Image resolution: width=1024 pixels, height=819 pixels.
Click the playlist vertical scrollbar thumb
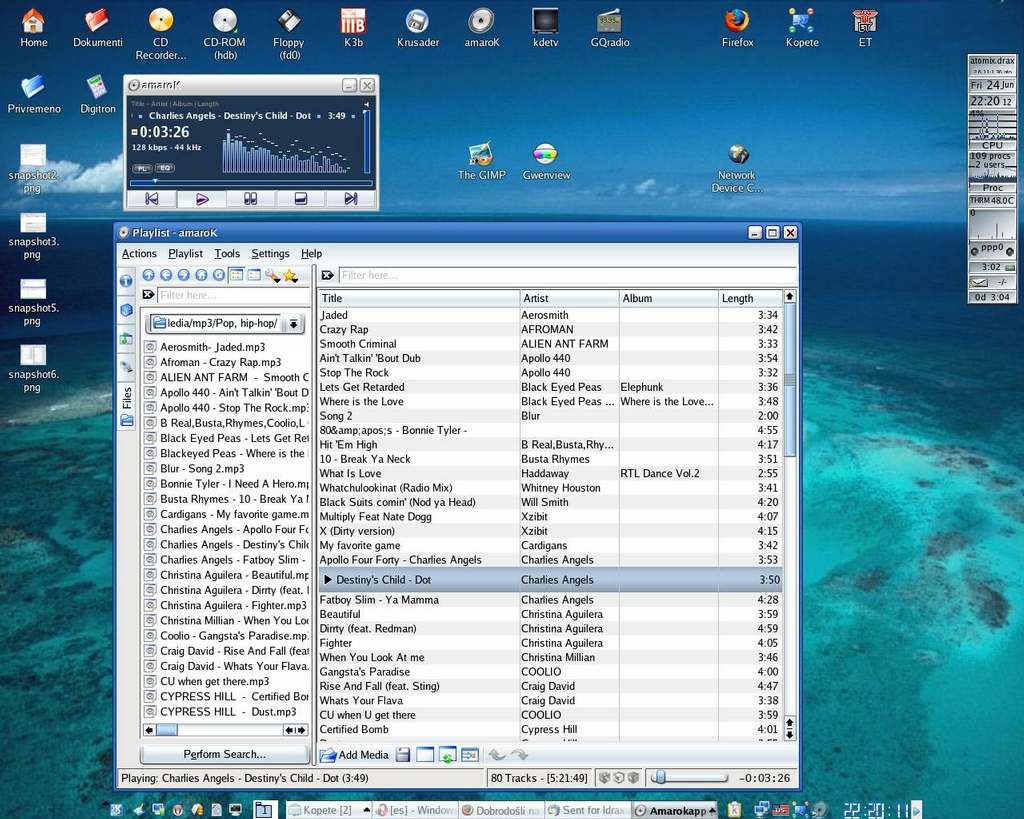tap(790, 379)
